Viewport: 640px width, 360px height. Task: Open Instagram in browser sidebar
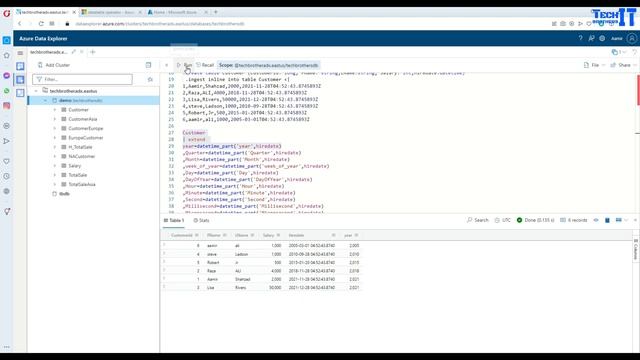point(7,106)
